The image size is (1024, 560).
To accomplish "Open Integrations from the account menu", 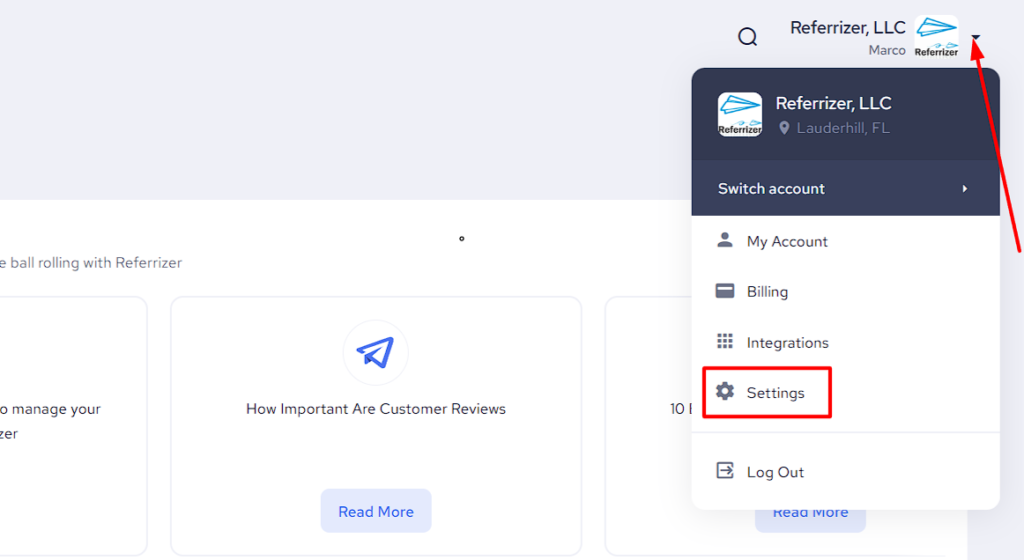I will [x=787, y=343].
